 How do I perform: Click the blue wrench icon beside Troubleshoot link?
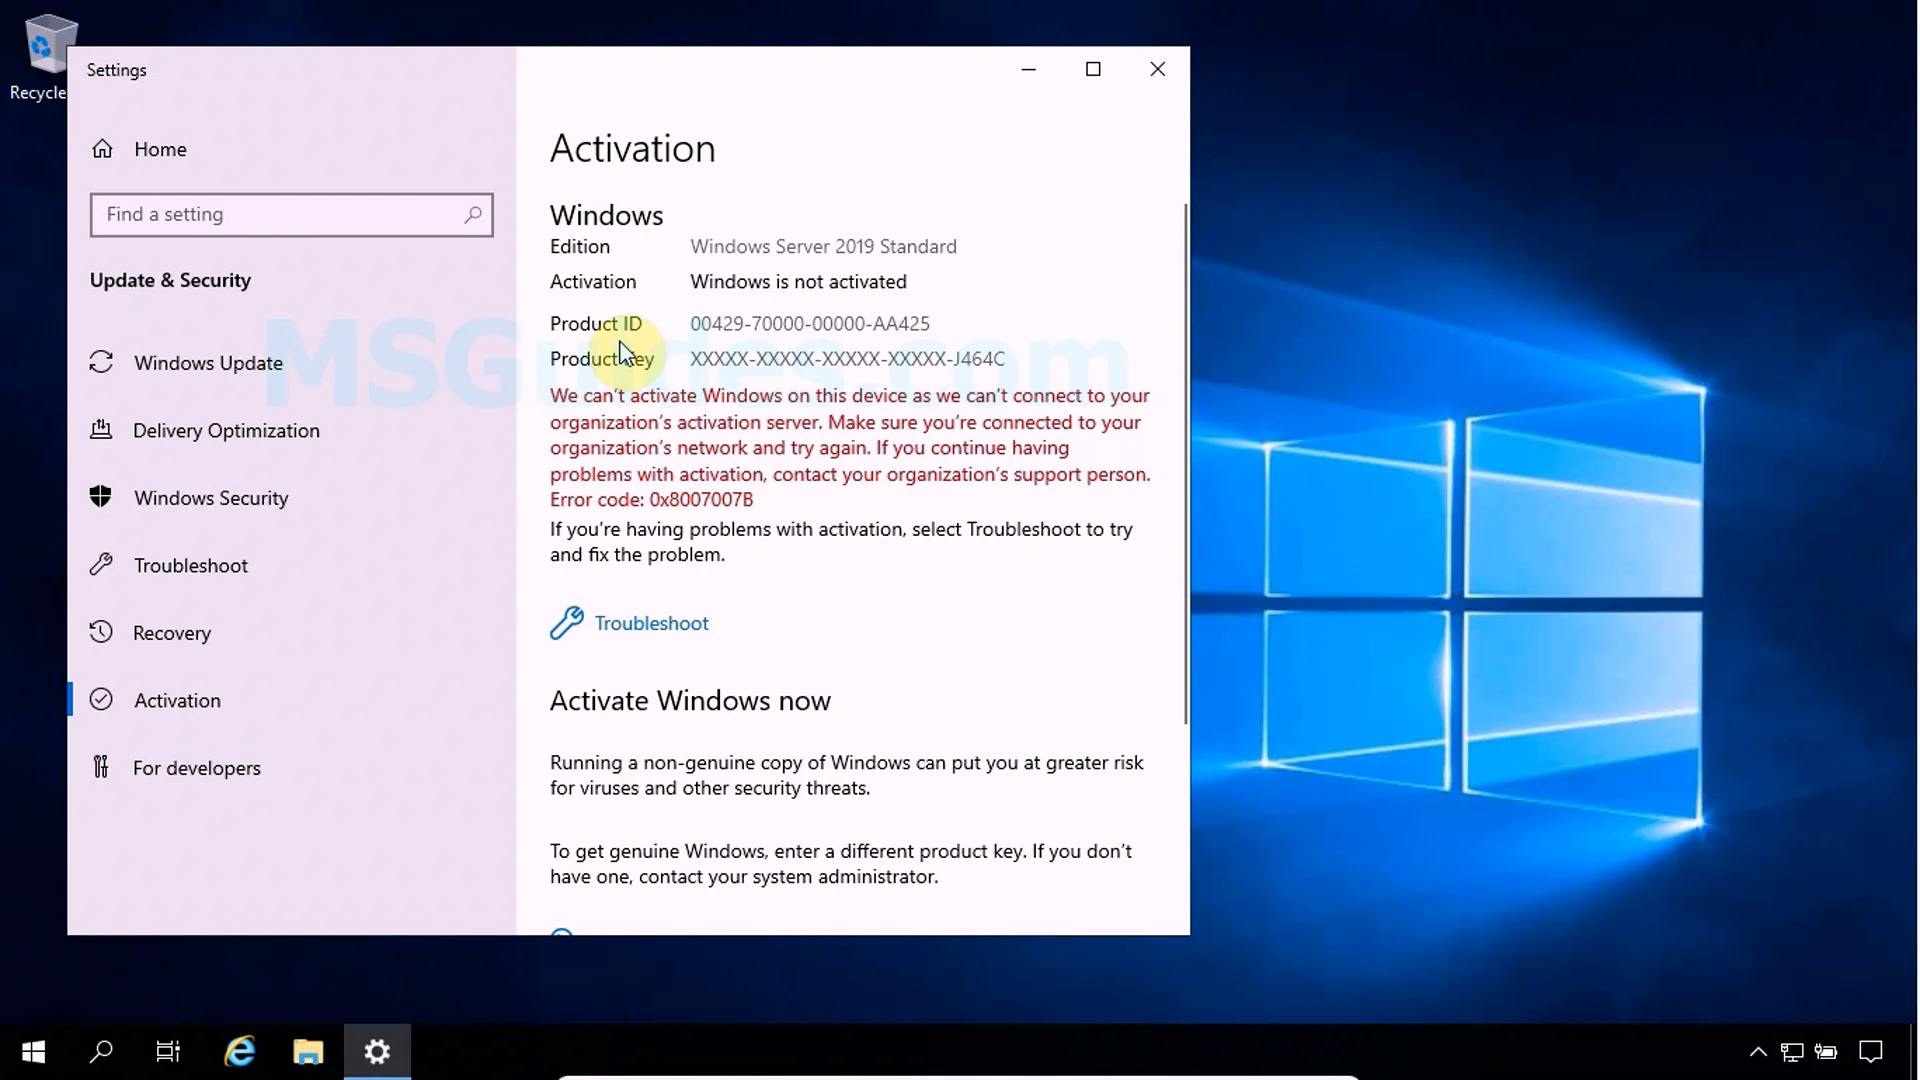(x=567, y=622)
